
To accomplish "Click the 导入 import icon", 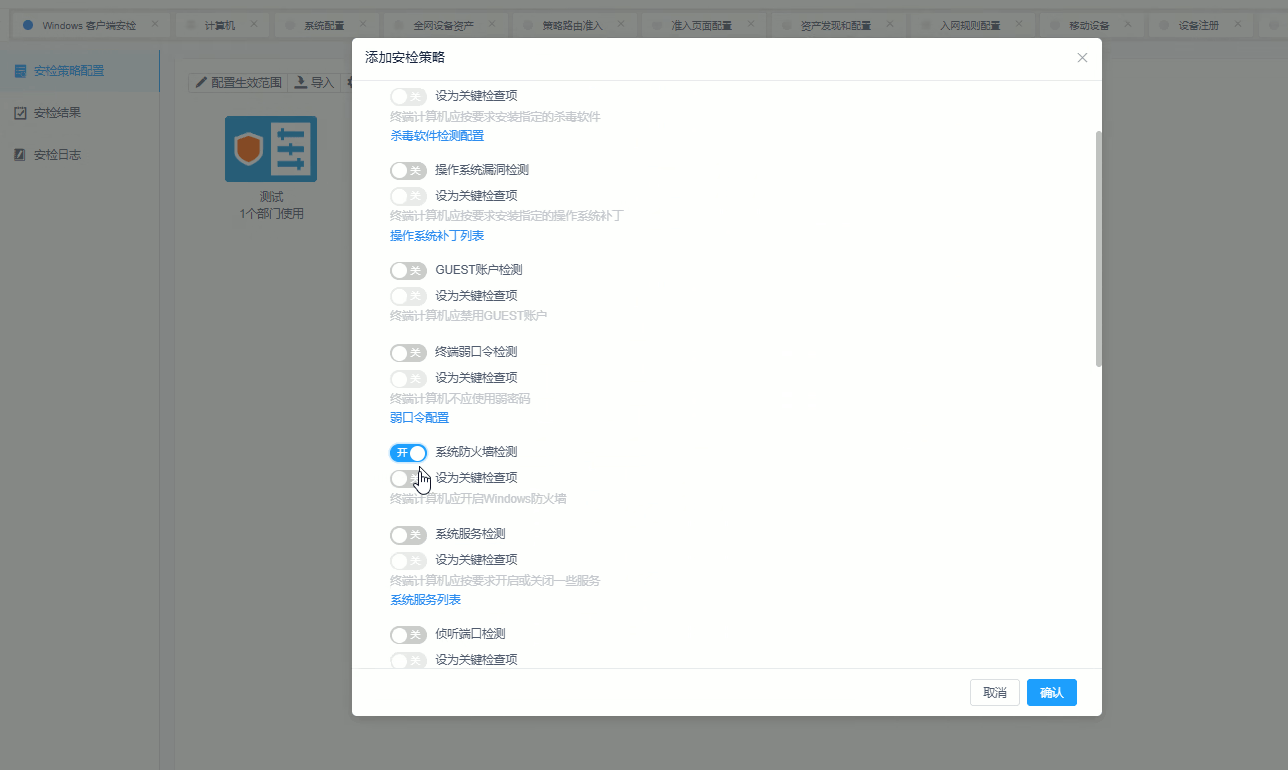I will [x=300, y=83].
